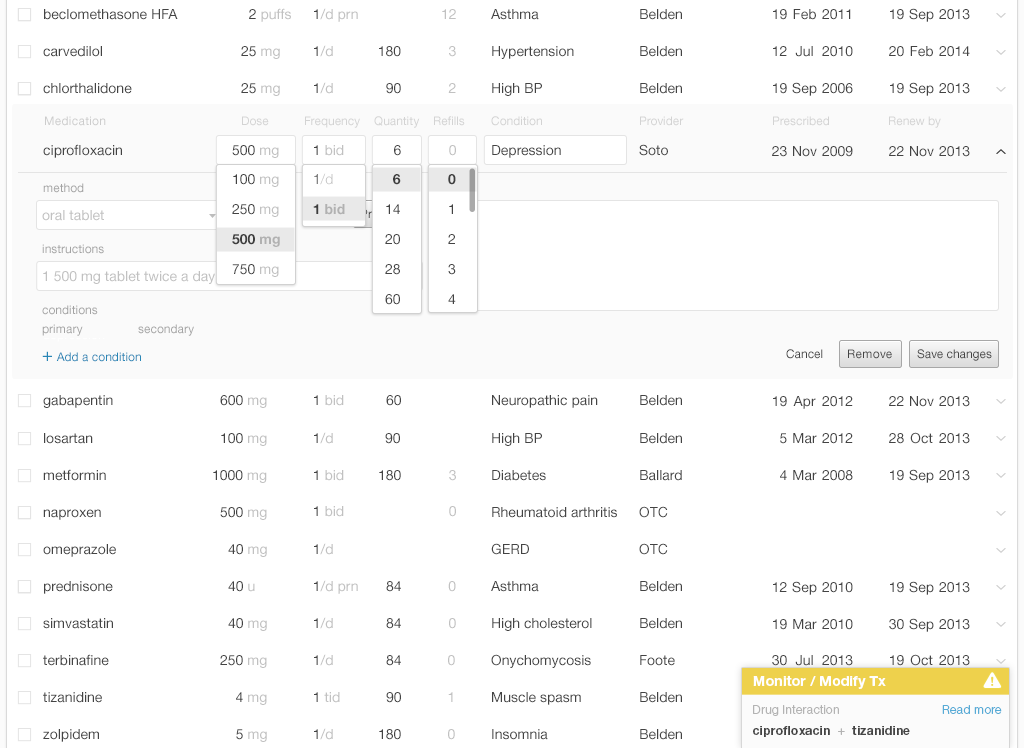
Task: Click the Save changes button
Action: (953, 354)
